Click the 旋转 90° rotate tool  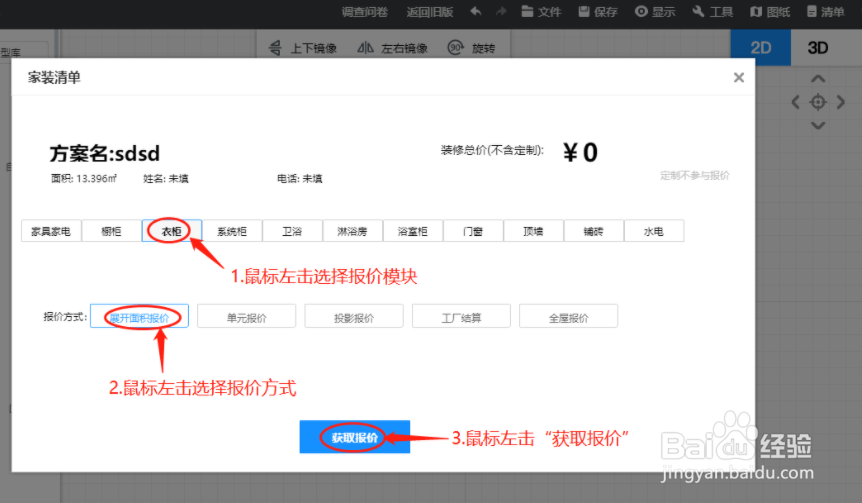click(x=471, y=48)
